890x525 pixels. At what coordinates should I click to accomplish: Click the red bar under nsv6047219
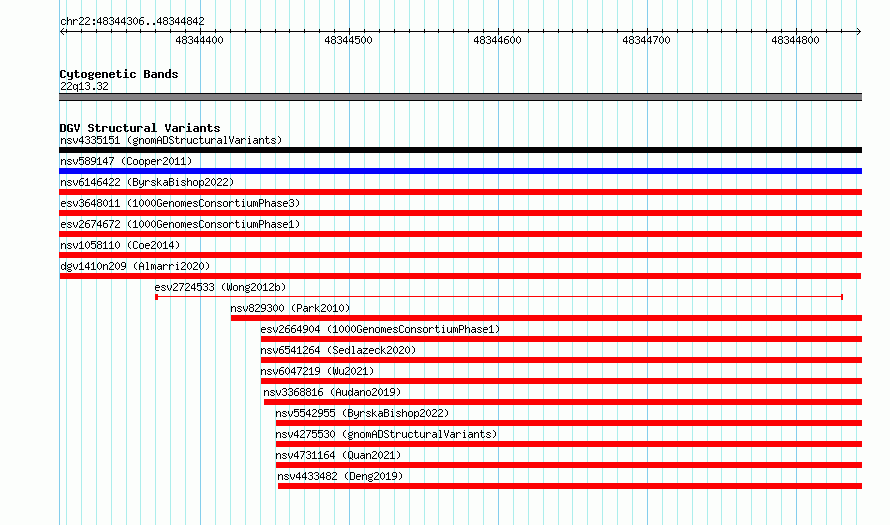[561, 381]
